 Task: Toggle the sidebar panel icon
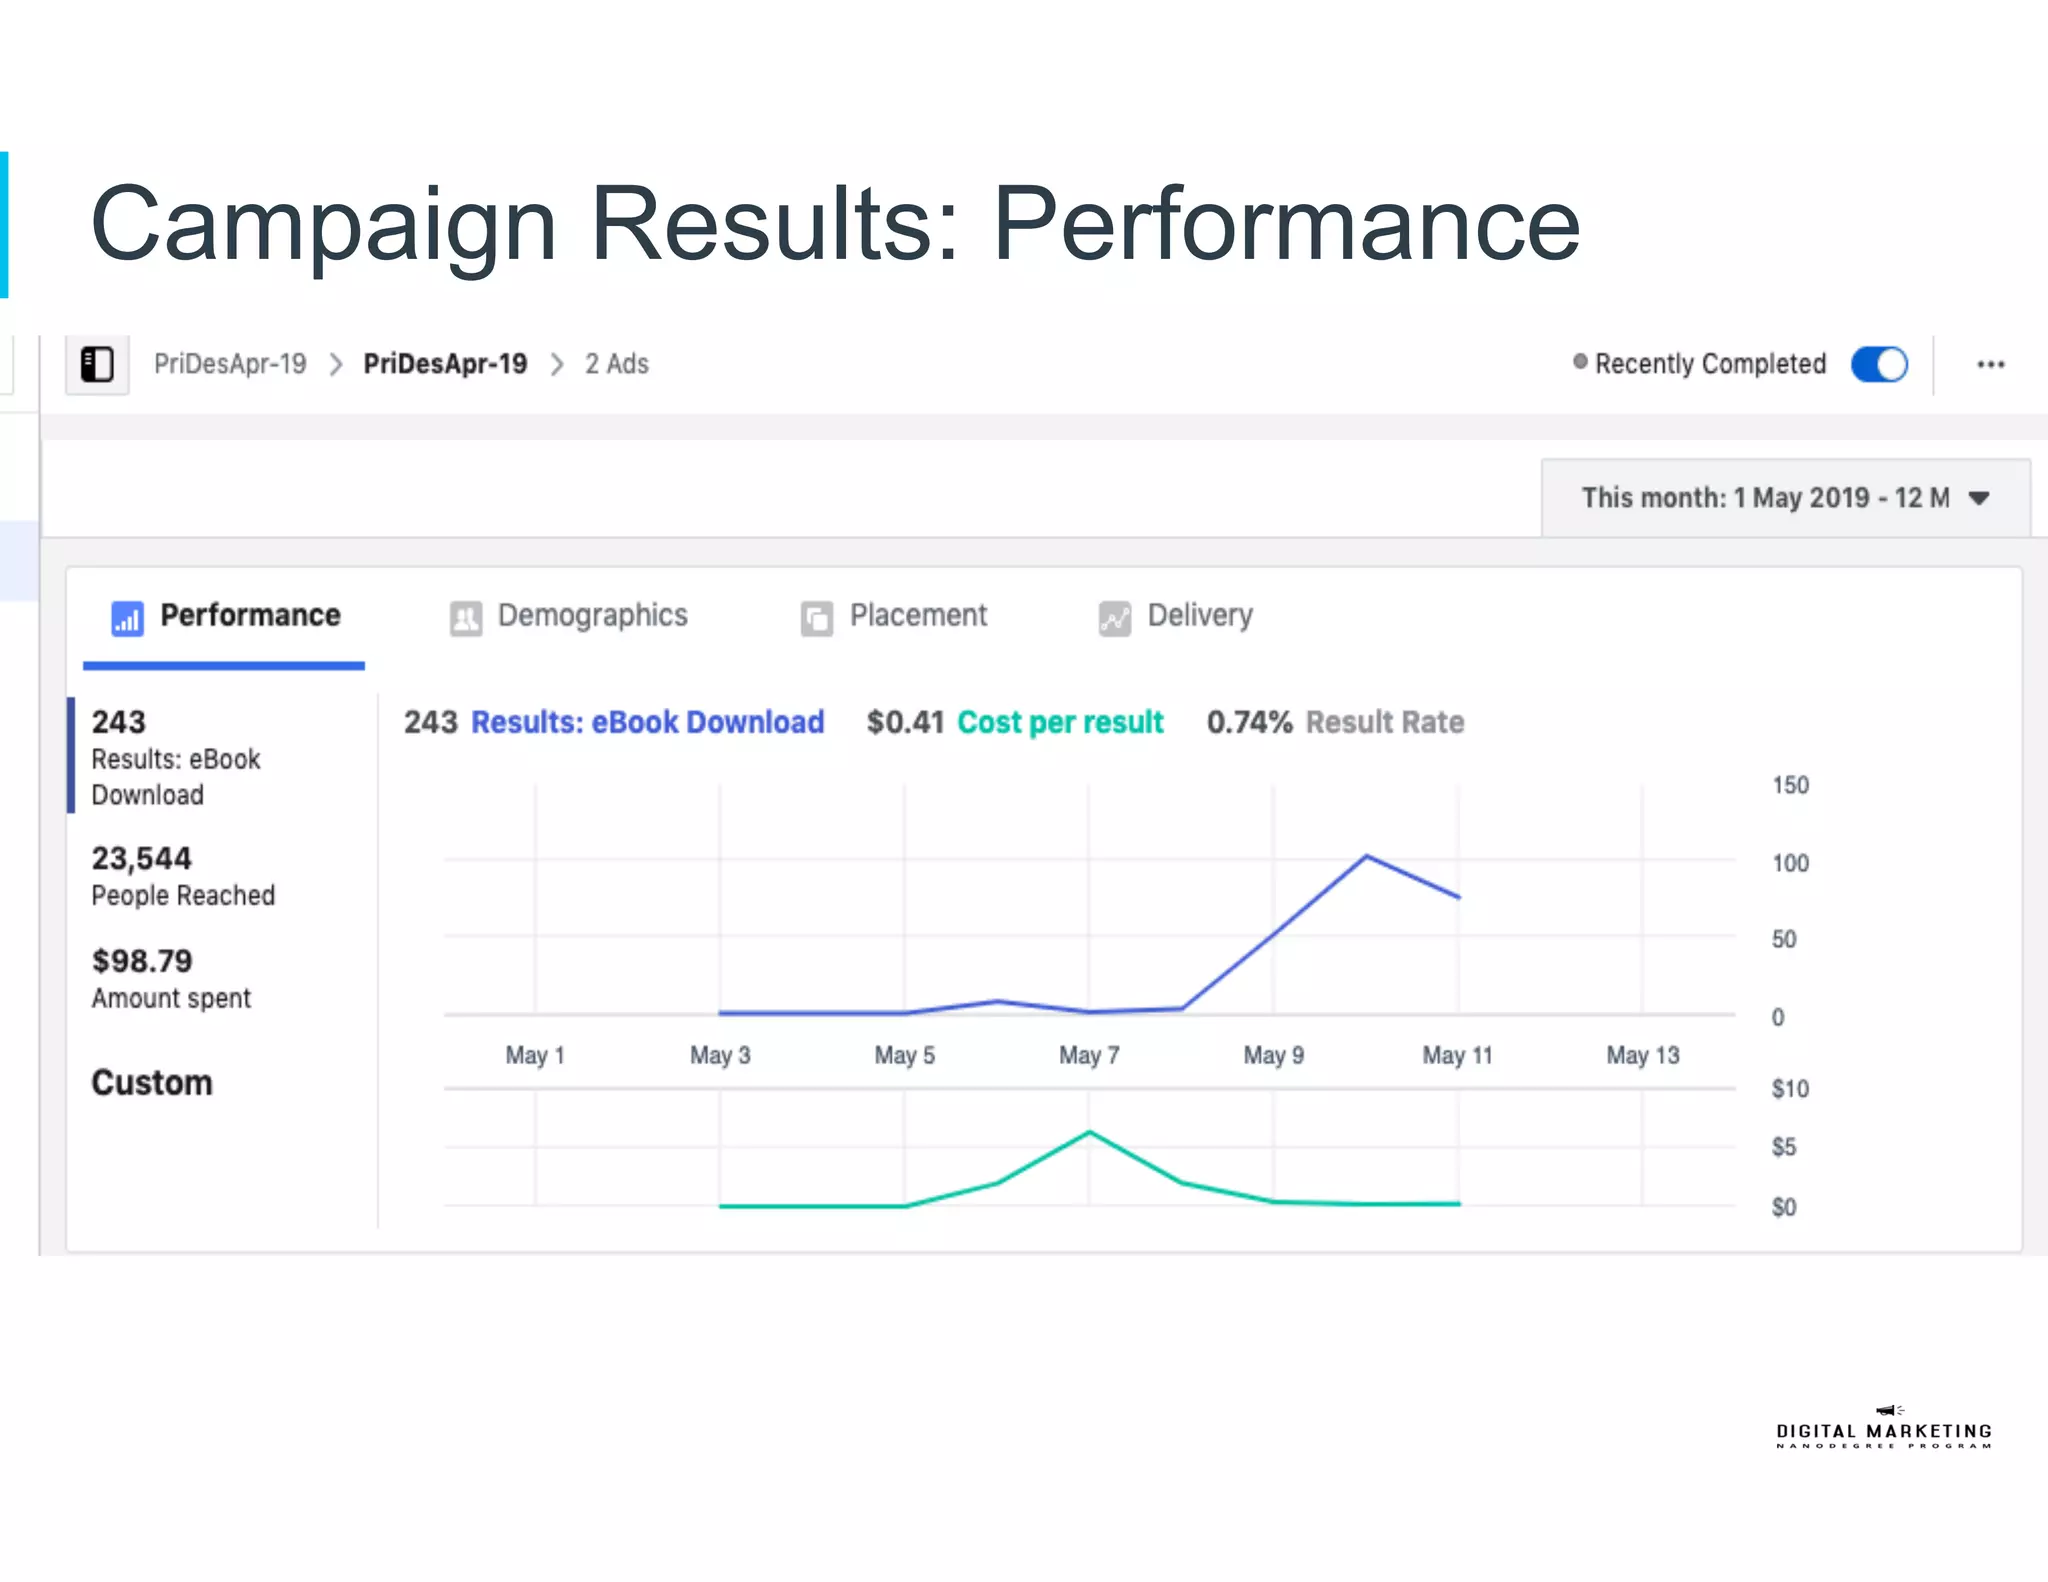(97, 364)
